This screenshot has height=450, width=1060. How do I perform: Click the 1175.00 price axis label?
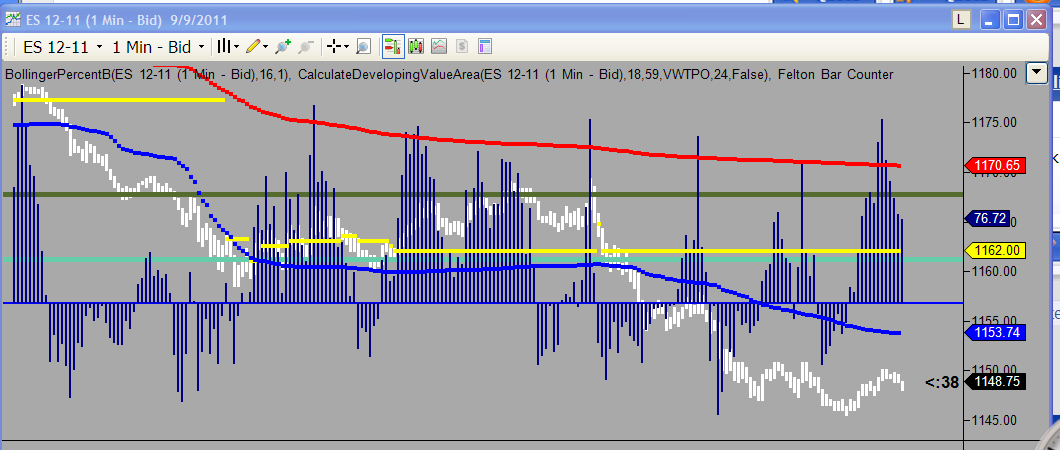click(x=994, y=122)
